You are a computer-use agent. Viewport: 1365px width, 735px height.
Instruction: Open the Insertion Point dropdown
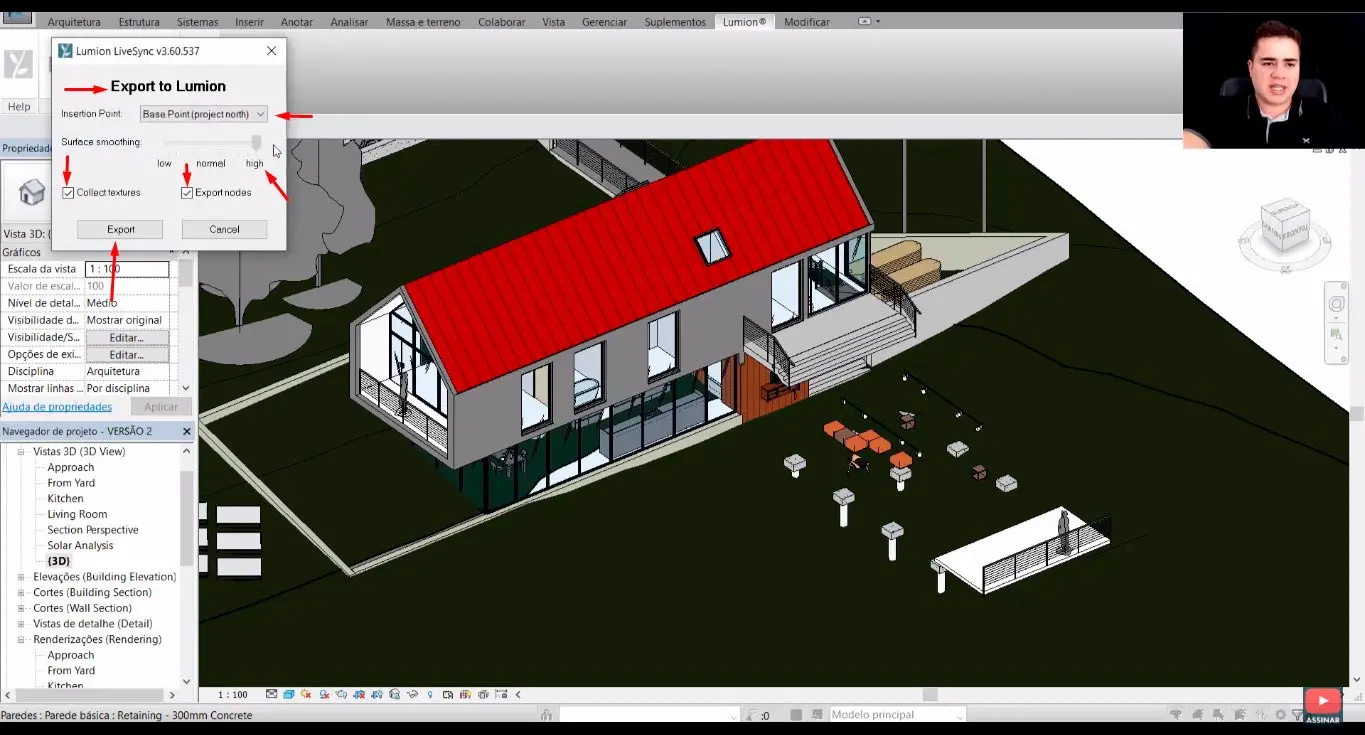tap(204, 114)
